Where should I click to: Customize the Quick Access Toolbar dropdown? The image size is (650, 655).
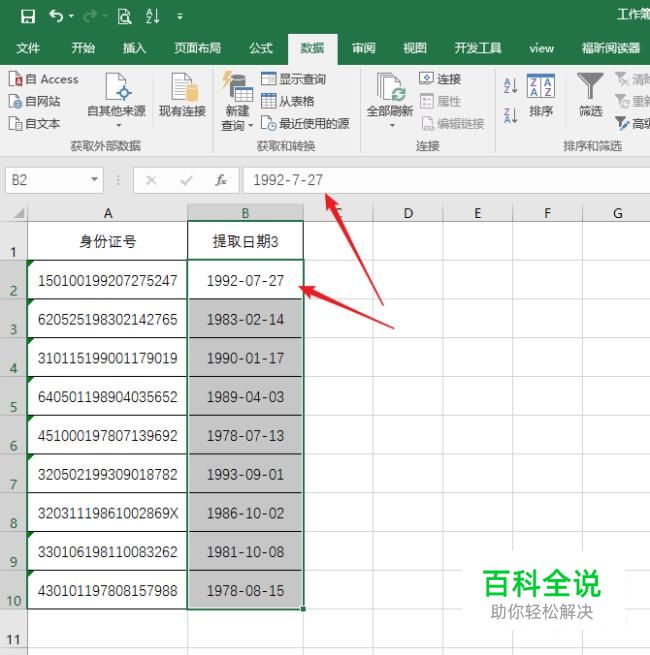pyautogui.click(x=180, y=17)
